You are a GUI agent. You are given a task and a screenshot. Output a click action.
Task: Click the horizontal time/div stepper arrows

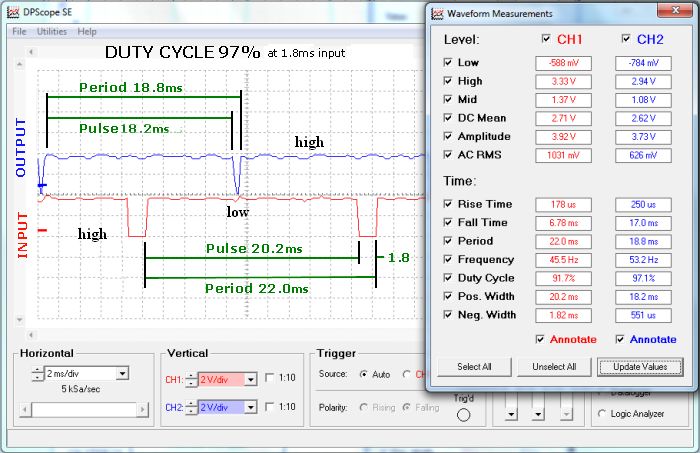click(x=38, y=374)
